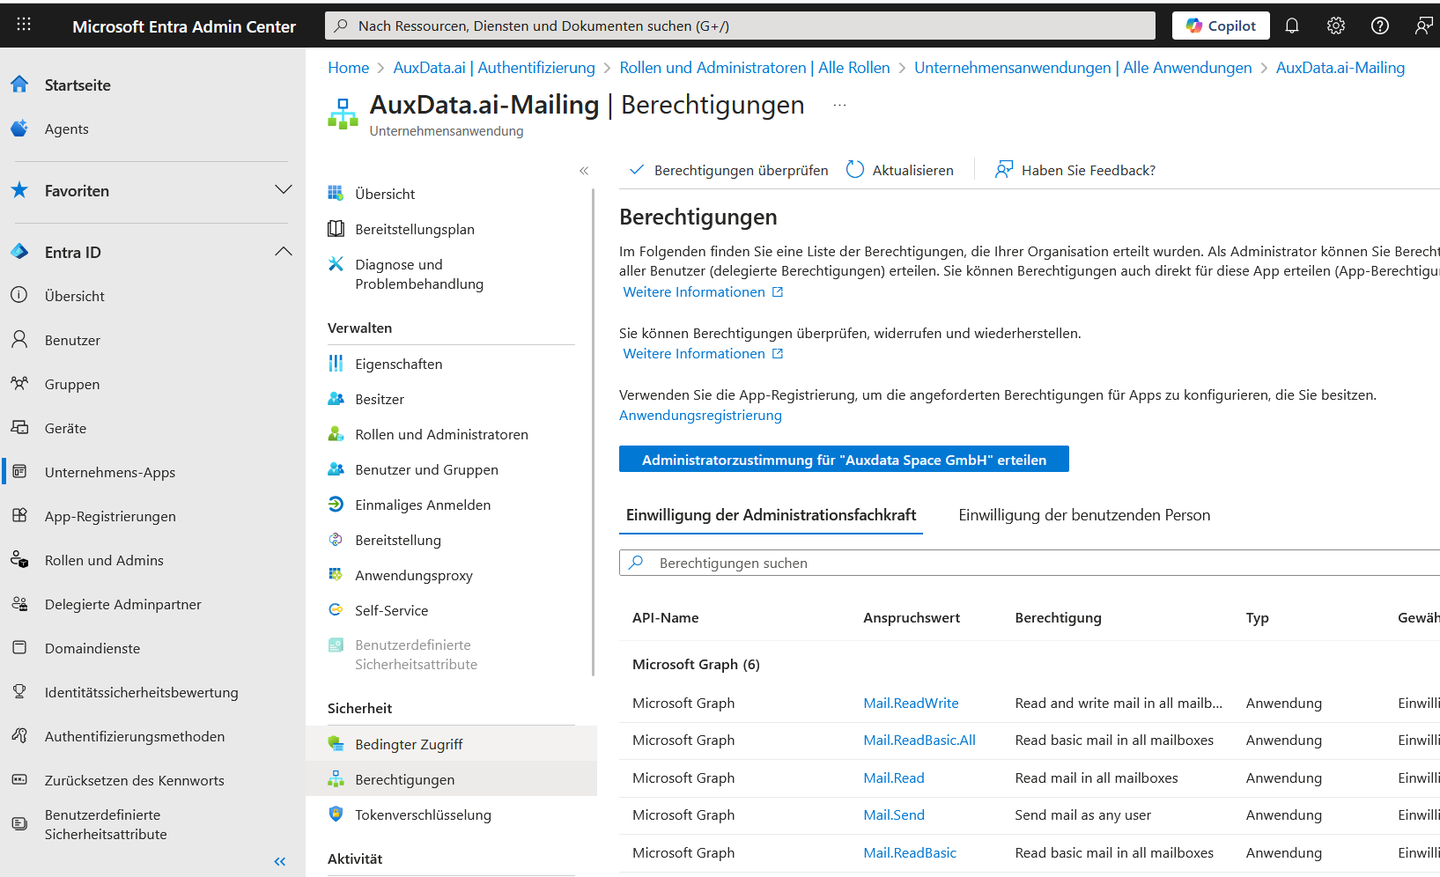Image resolution: width=1440 pixels, height=877 pixels.
Task: Launch Copilot
Action: [1221, 26]
